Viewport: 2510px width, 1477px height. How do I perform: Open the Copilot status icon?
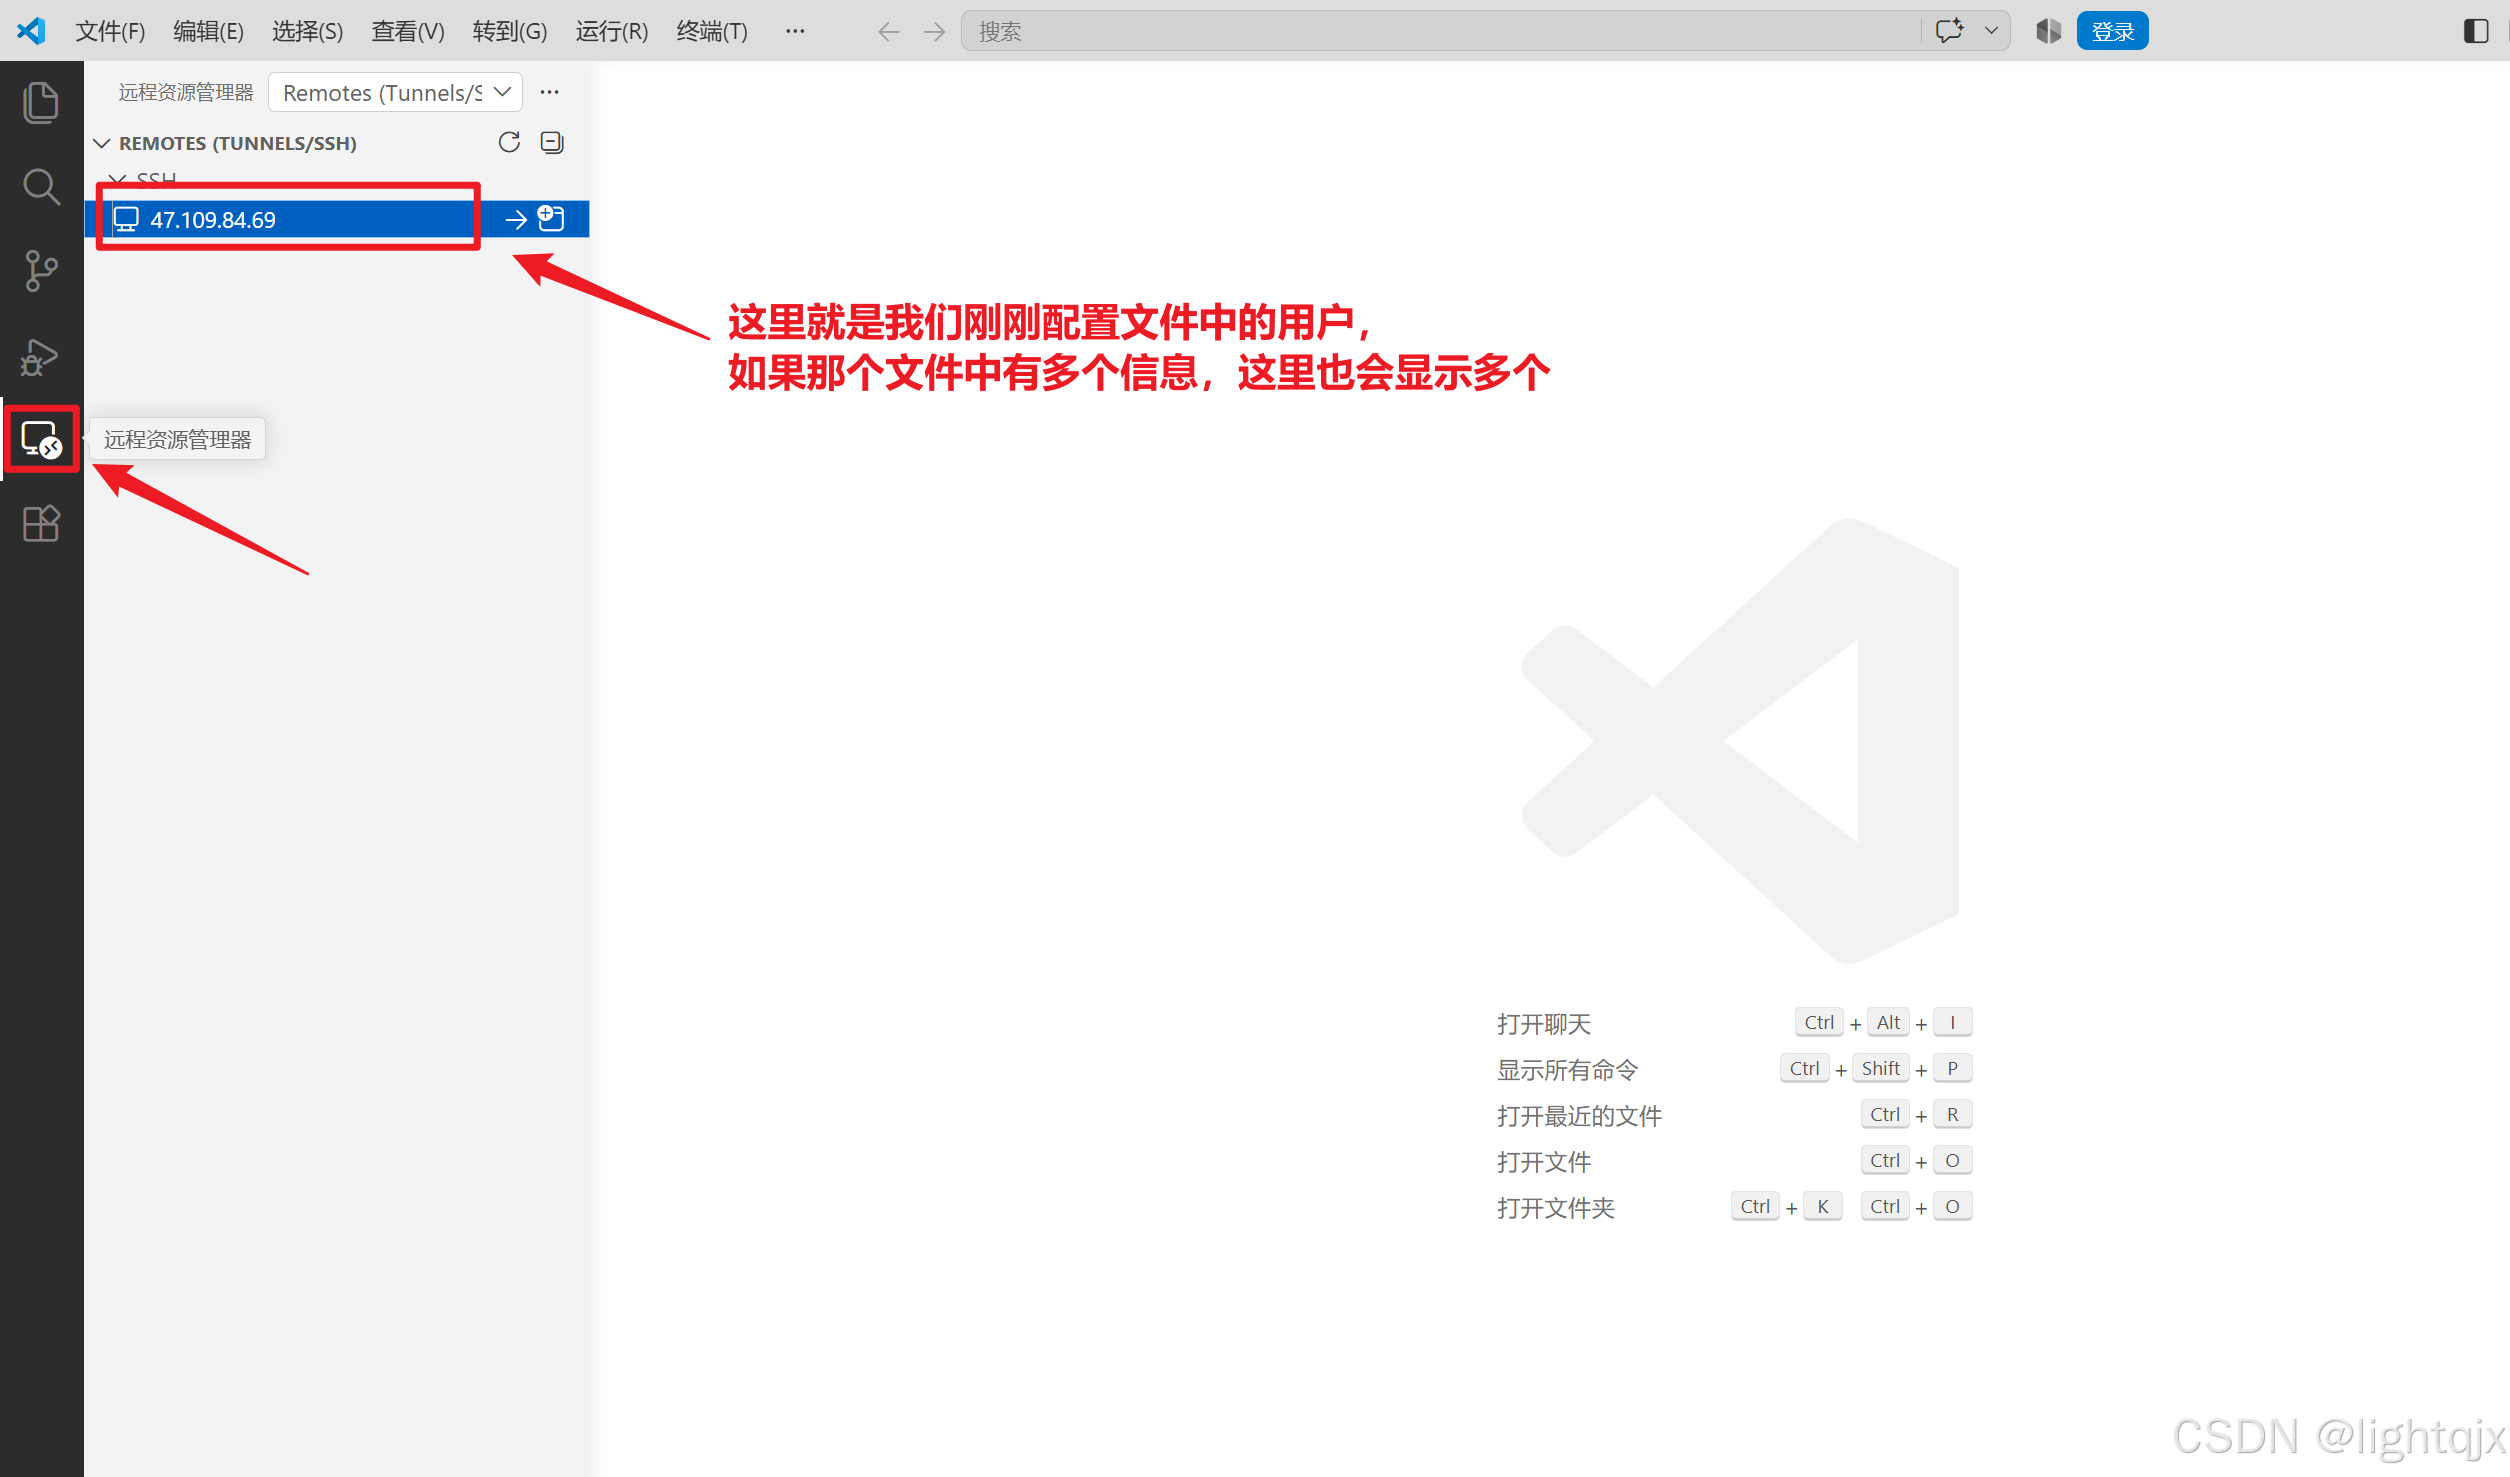(x=2048, y=31)
